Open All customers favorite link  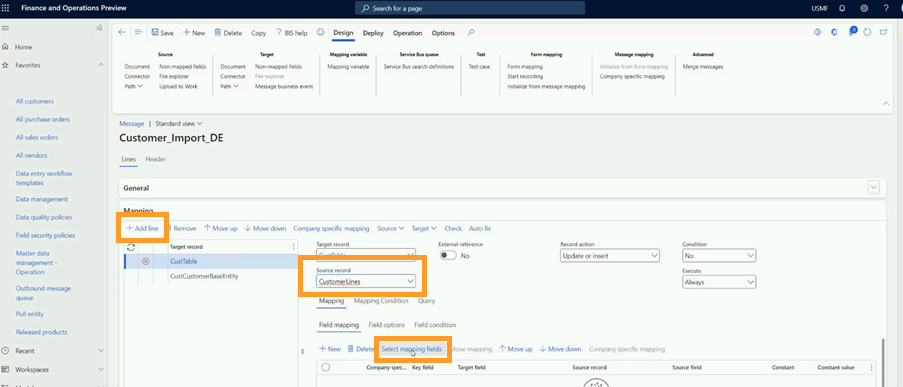click(35, 101)
